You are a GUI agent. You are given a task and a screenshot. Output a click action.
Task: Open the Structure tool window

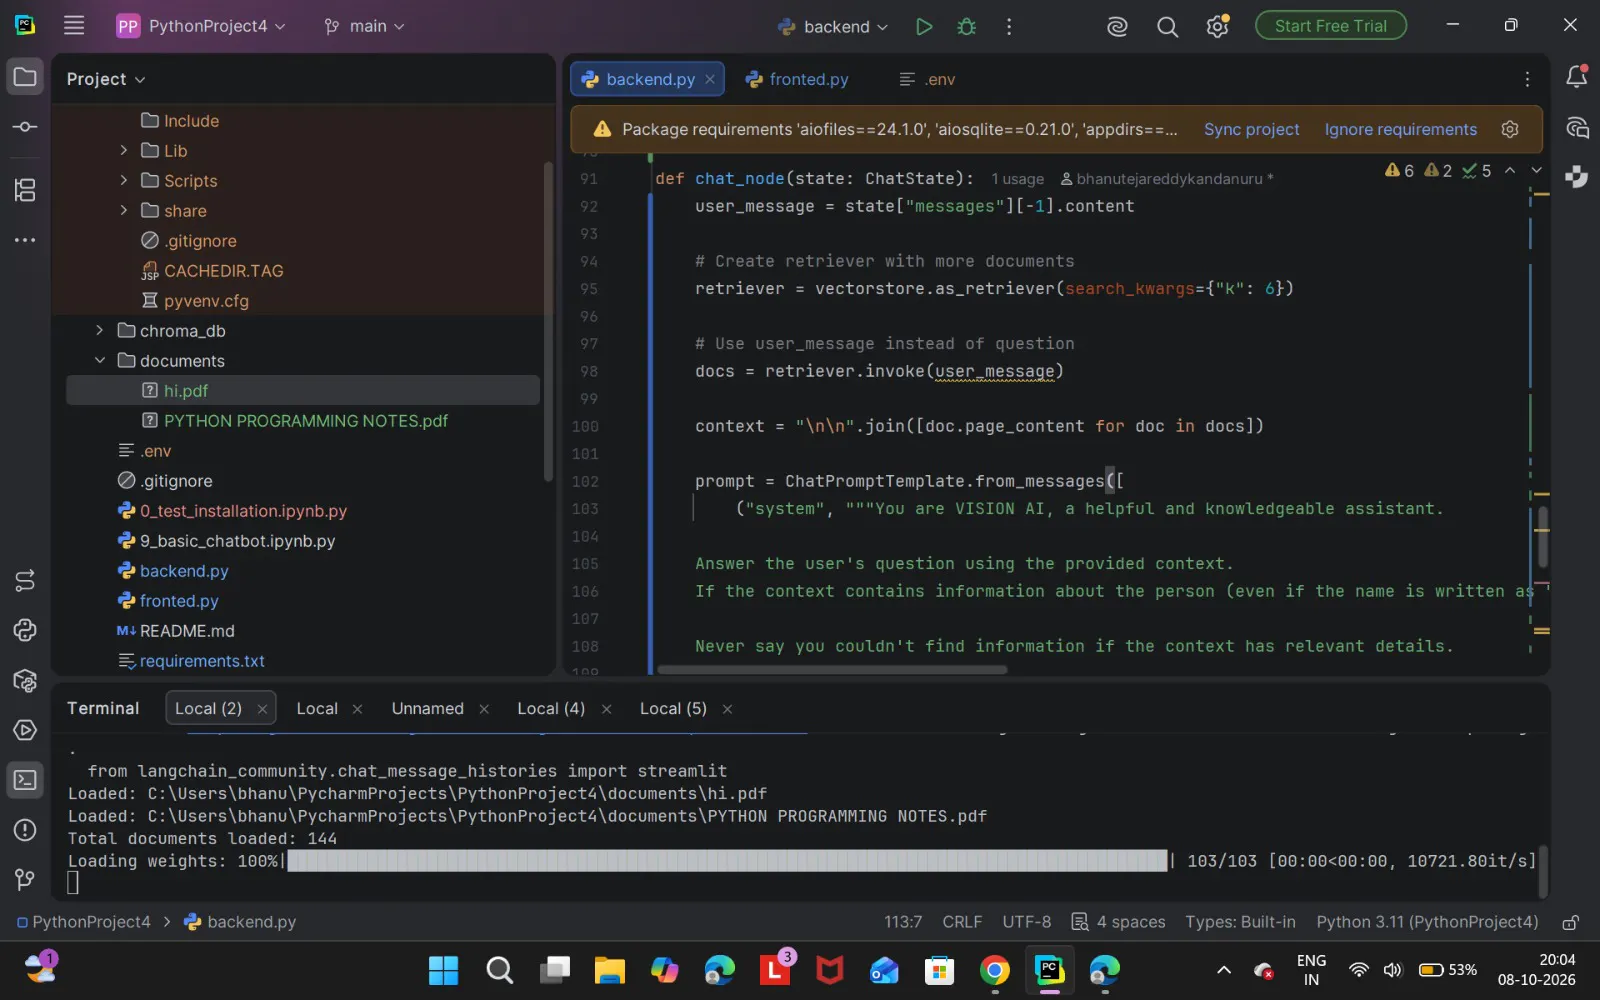tap(25, 190)
